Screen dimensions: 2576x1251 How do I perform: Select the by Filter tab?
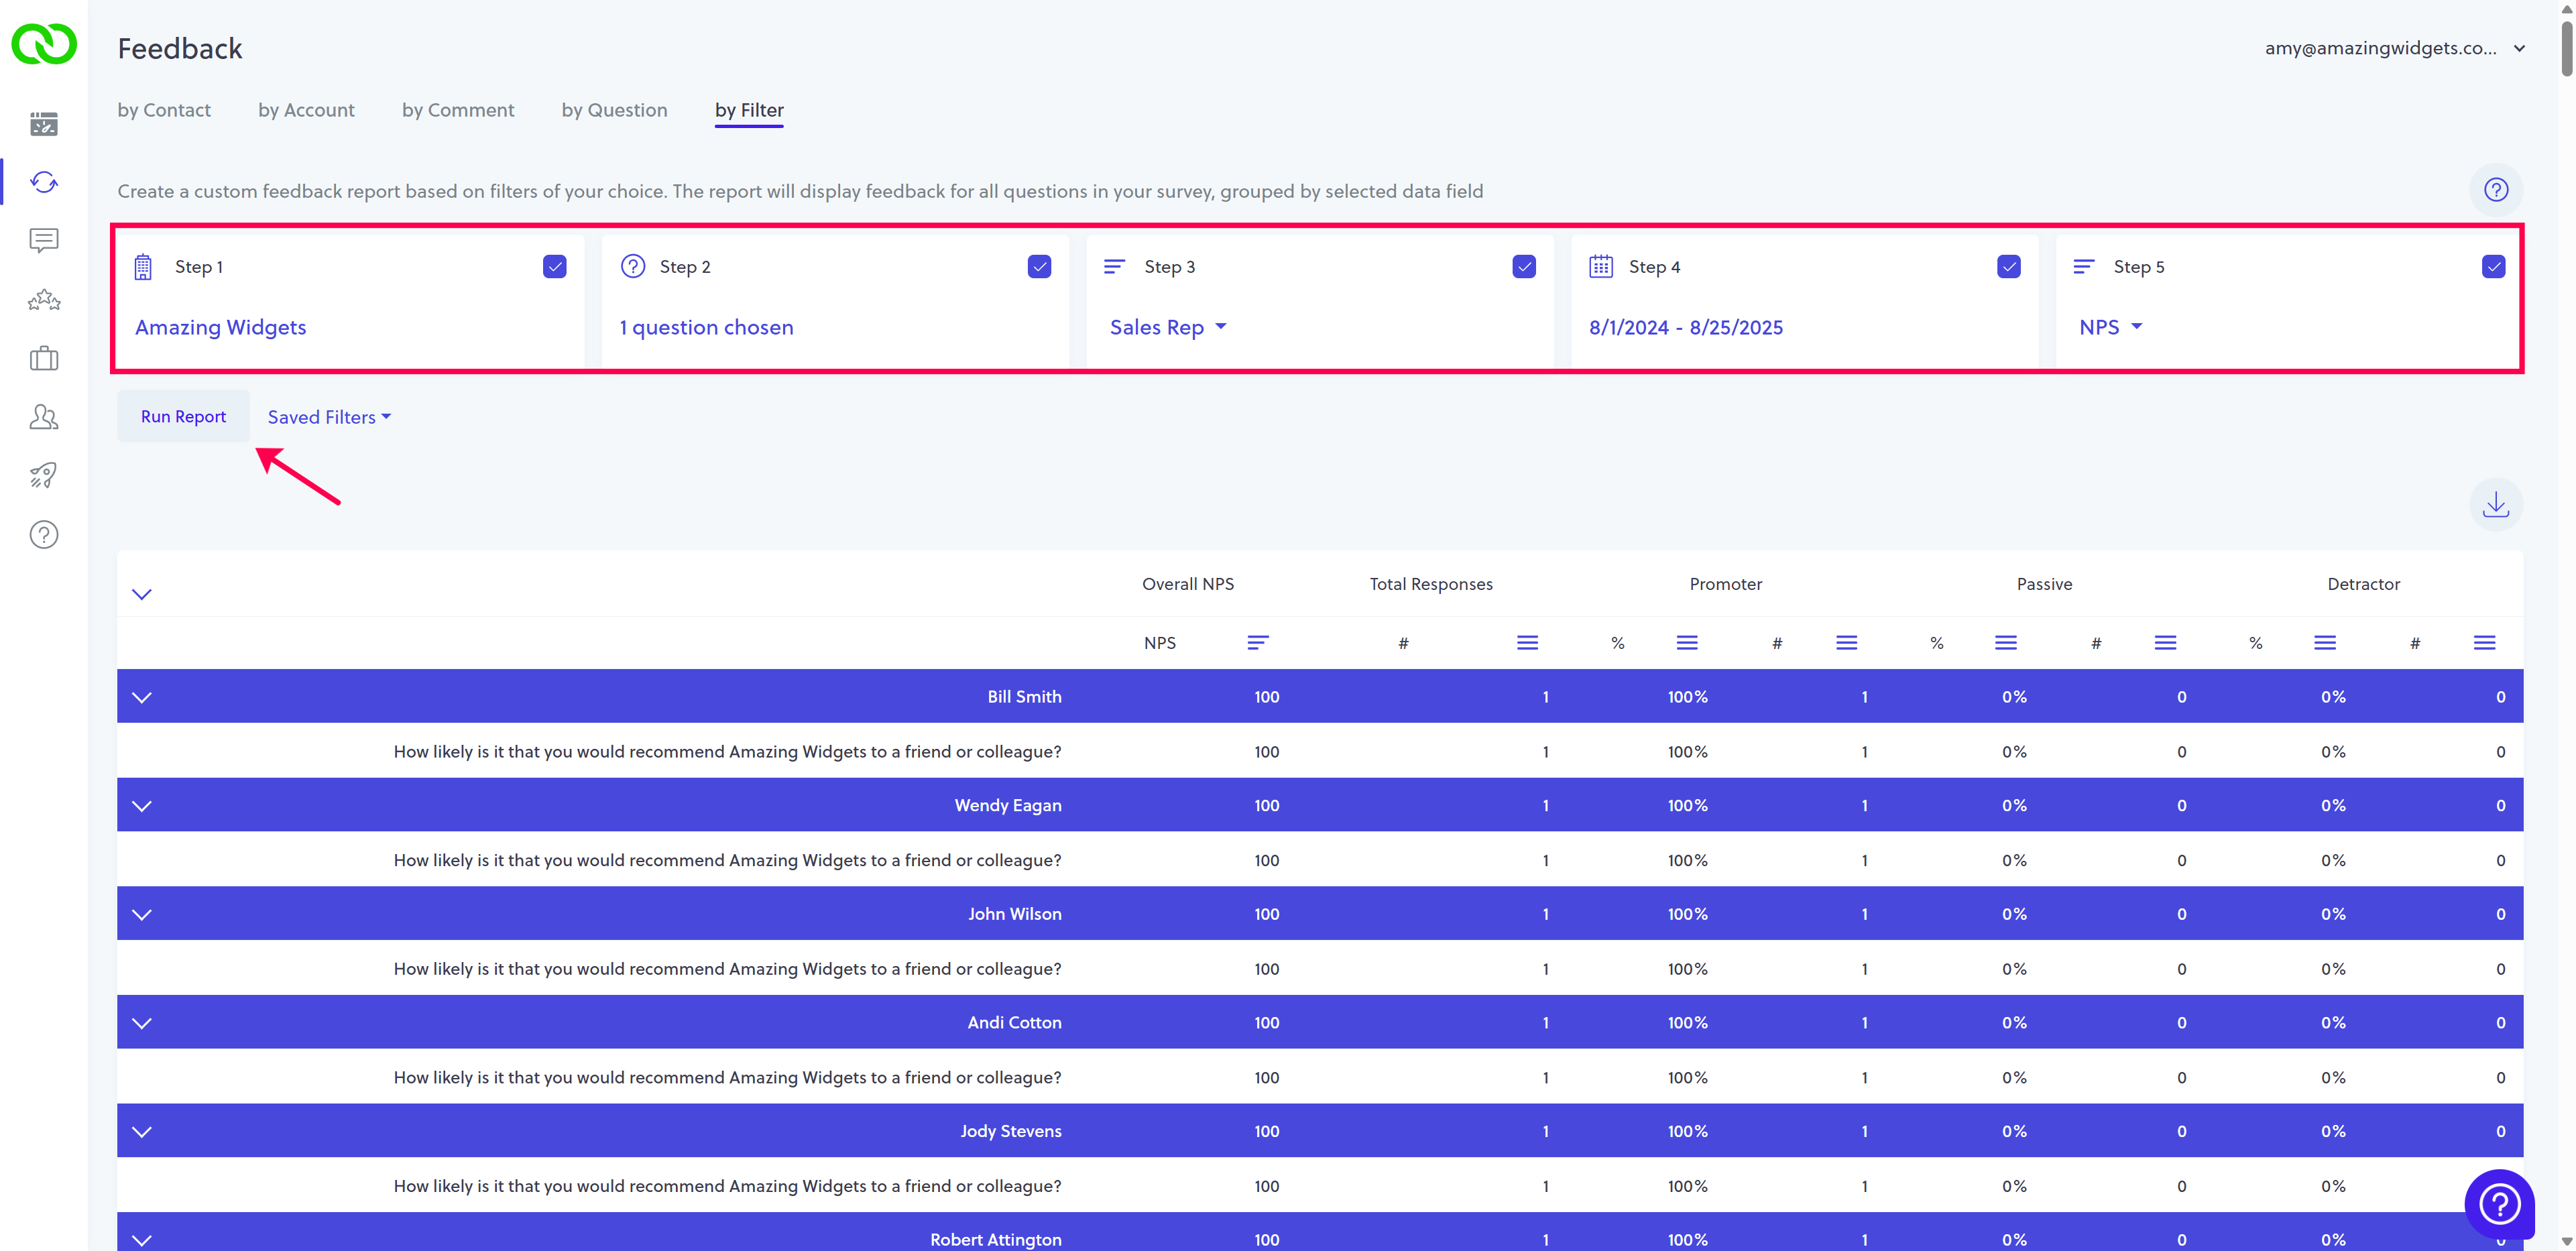coord(749,110)
